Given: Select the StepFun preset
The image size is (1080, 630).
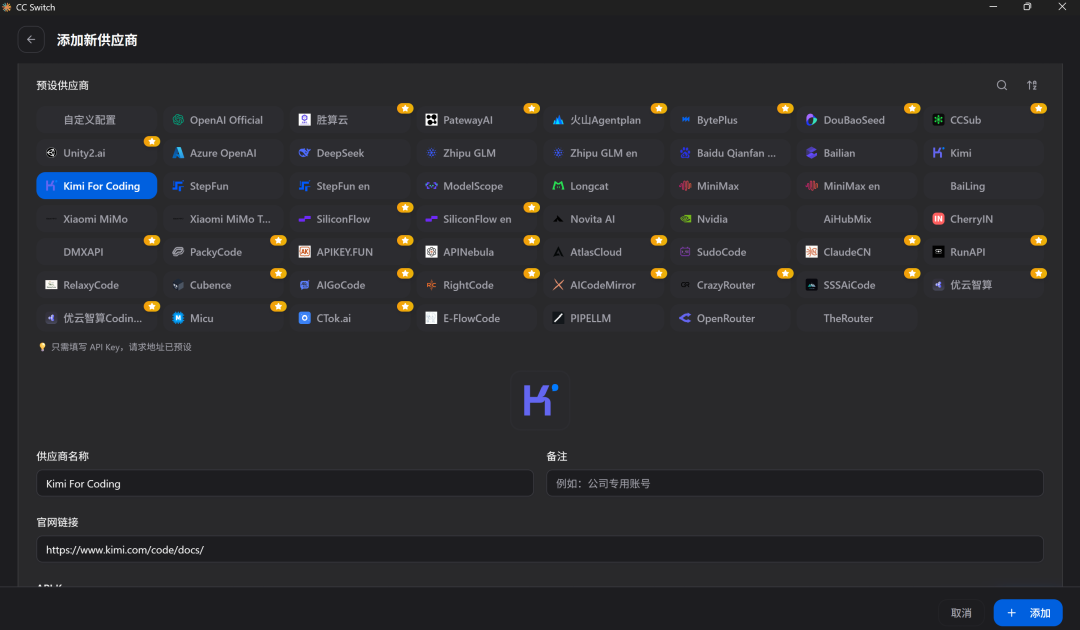Looking at the screenshot, I should (223, 186).
